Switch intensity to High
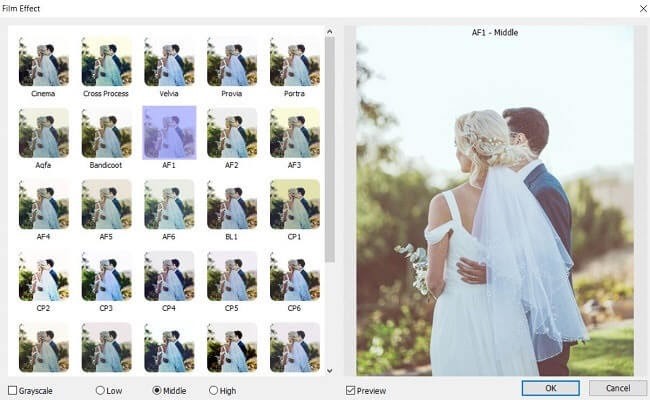650x400 pixels. point(214,390)
